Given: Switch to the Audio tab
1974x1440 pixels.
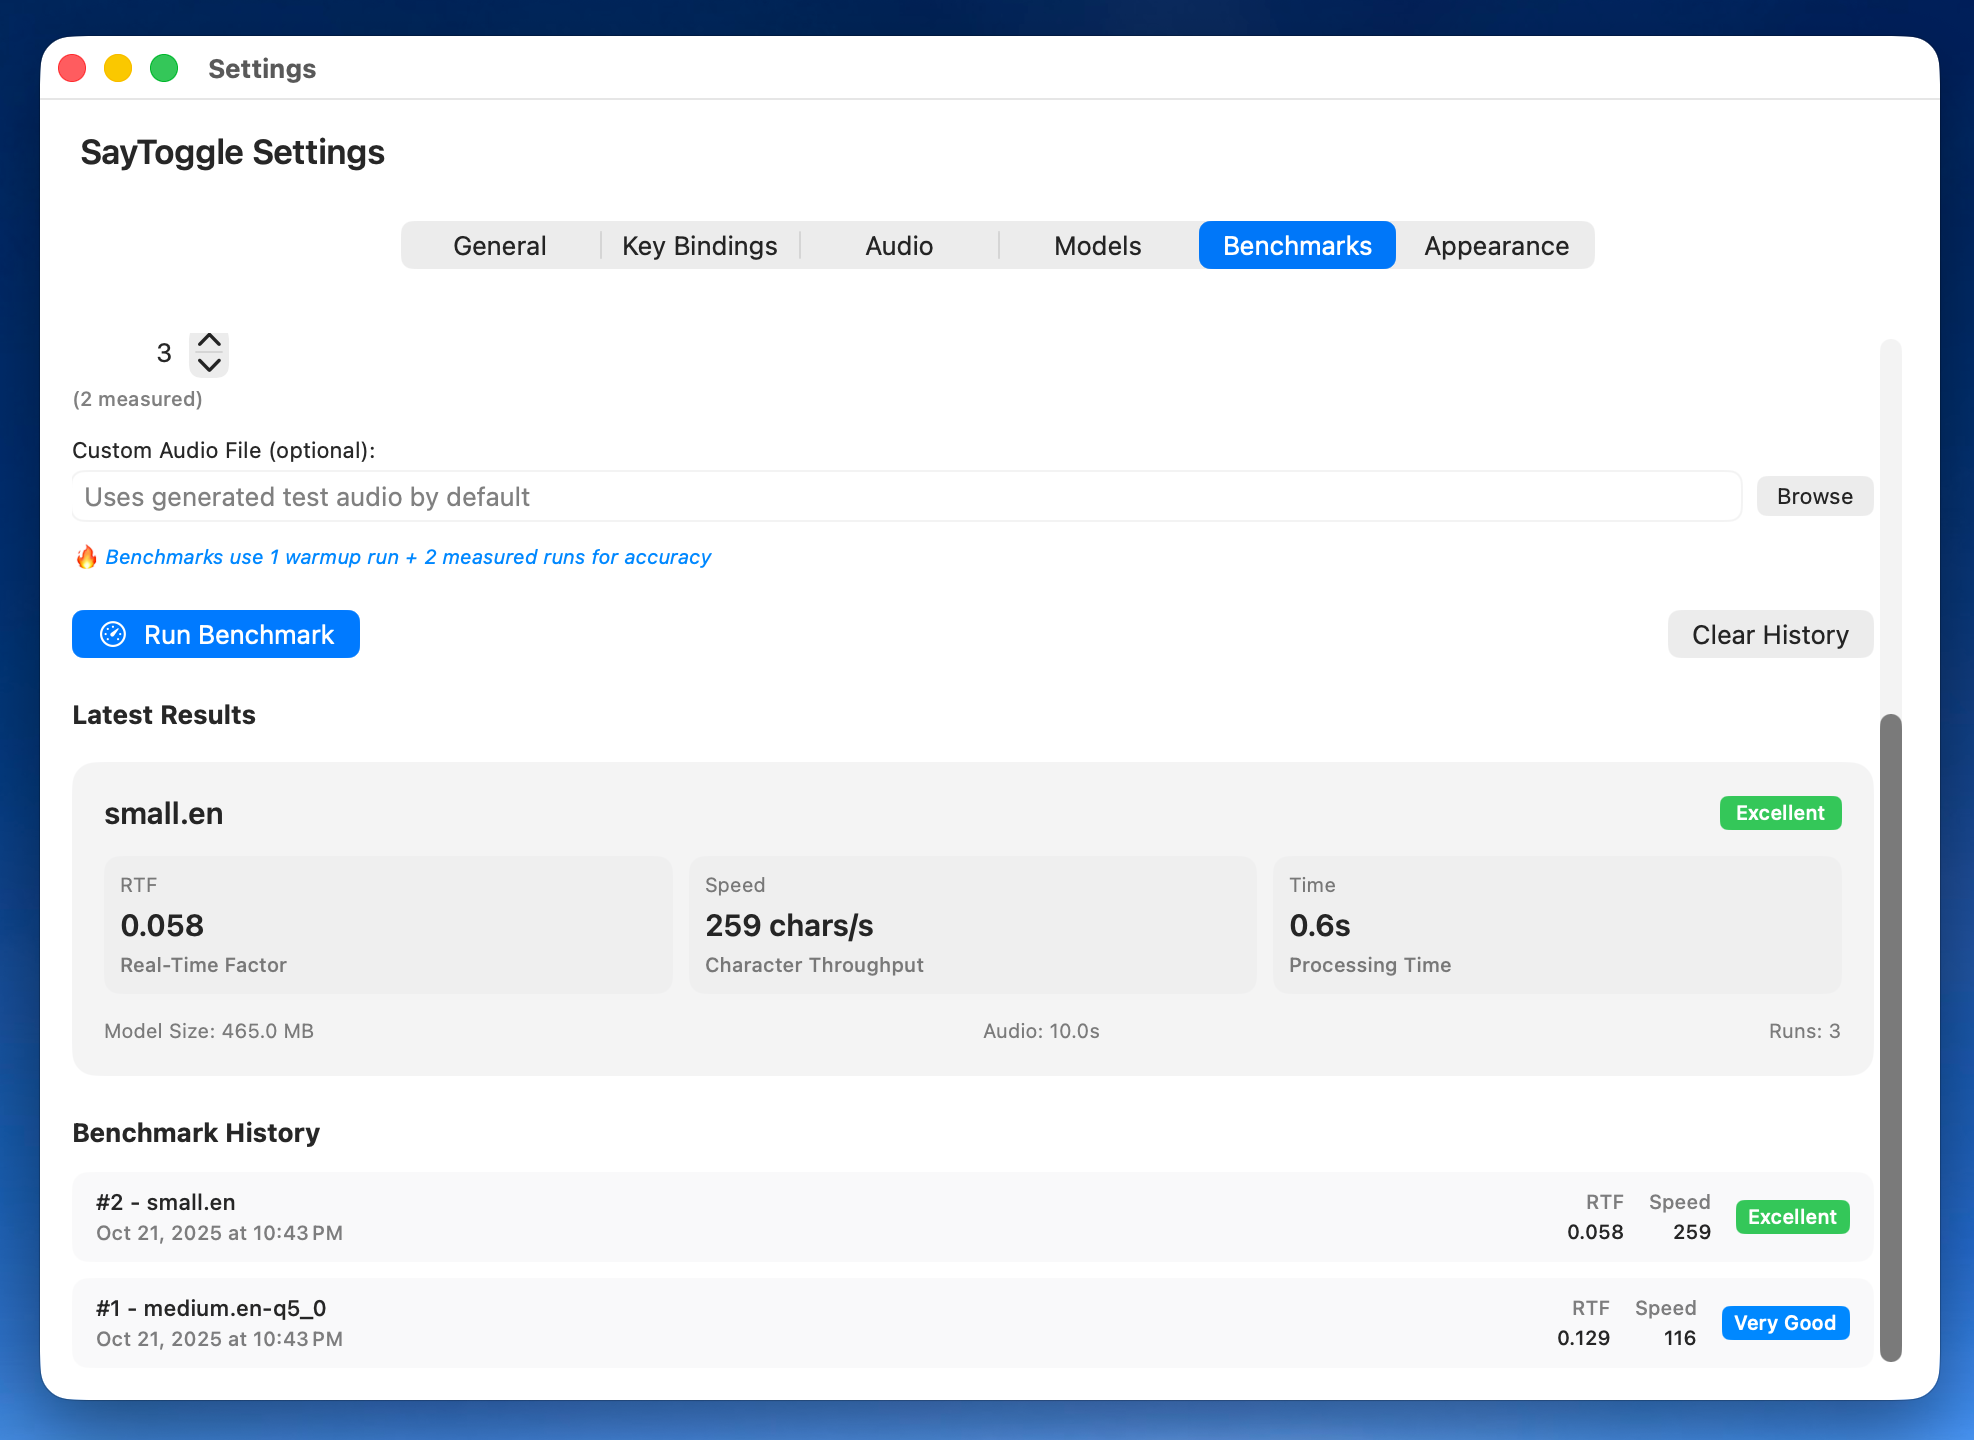Looking at the screenshot, I should coord(899,245).
